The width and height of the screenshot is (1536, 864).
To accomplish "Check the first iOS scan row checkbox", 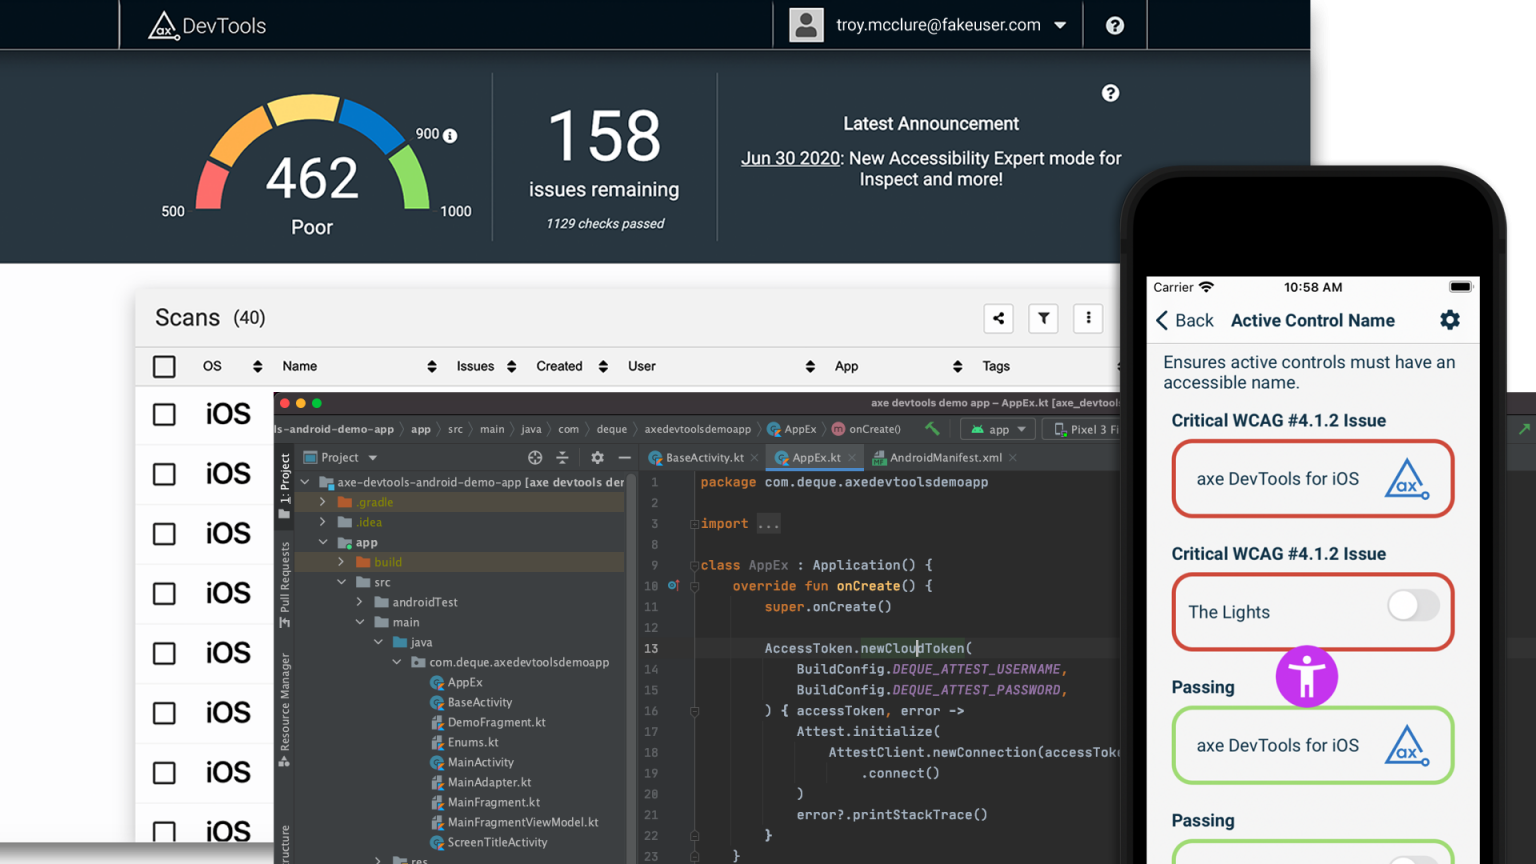I will [164, 414].
